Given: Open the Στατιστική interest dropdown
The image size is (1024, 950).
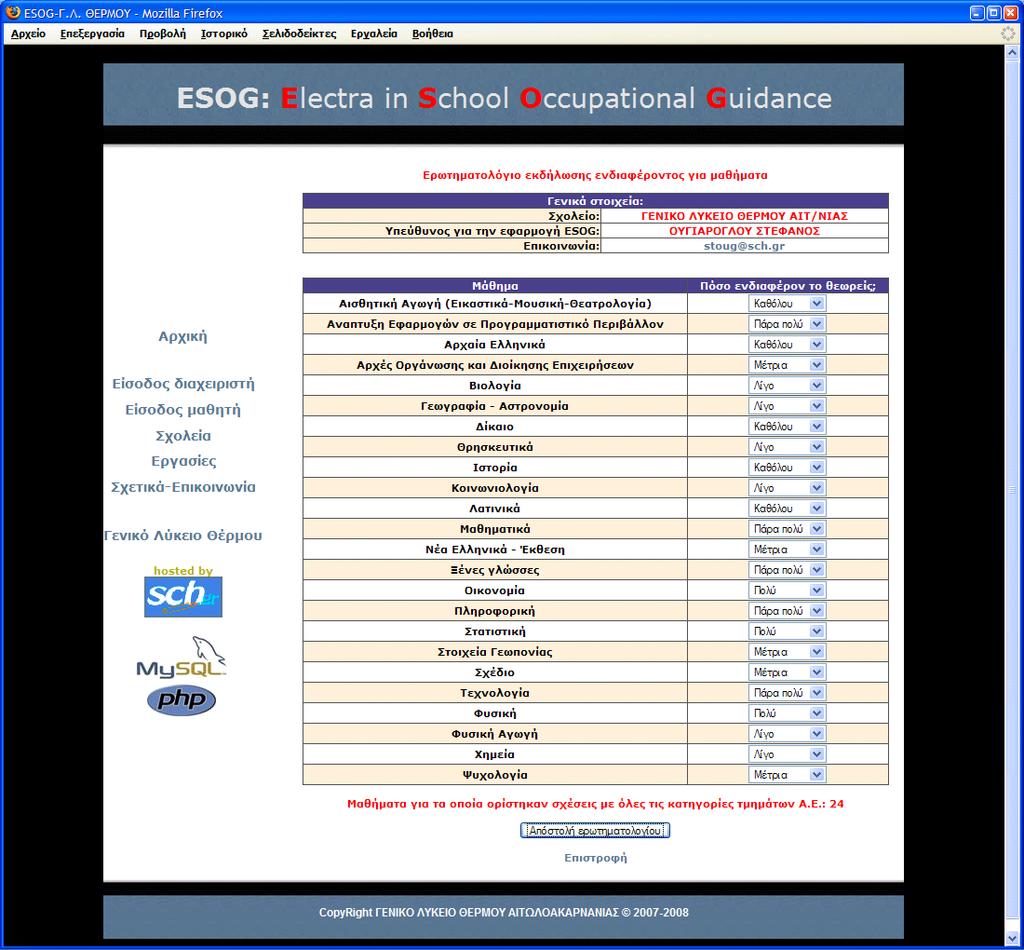Looking at the screenshot, I should (787, 631).
